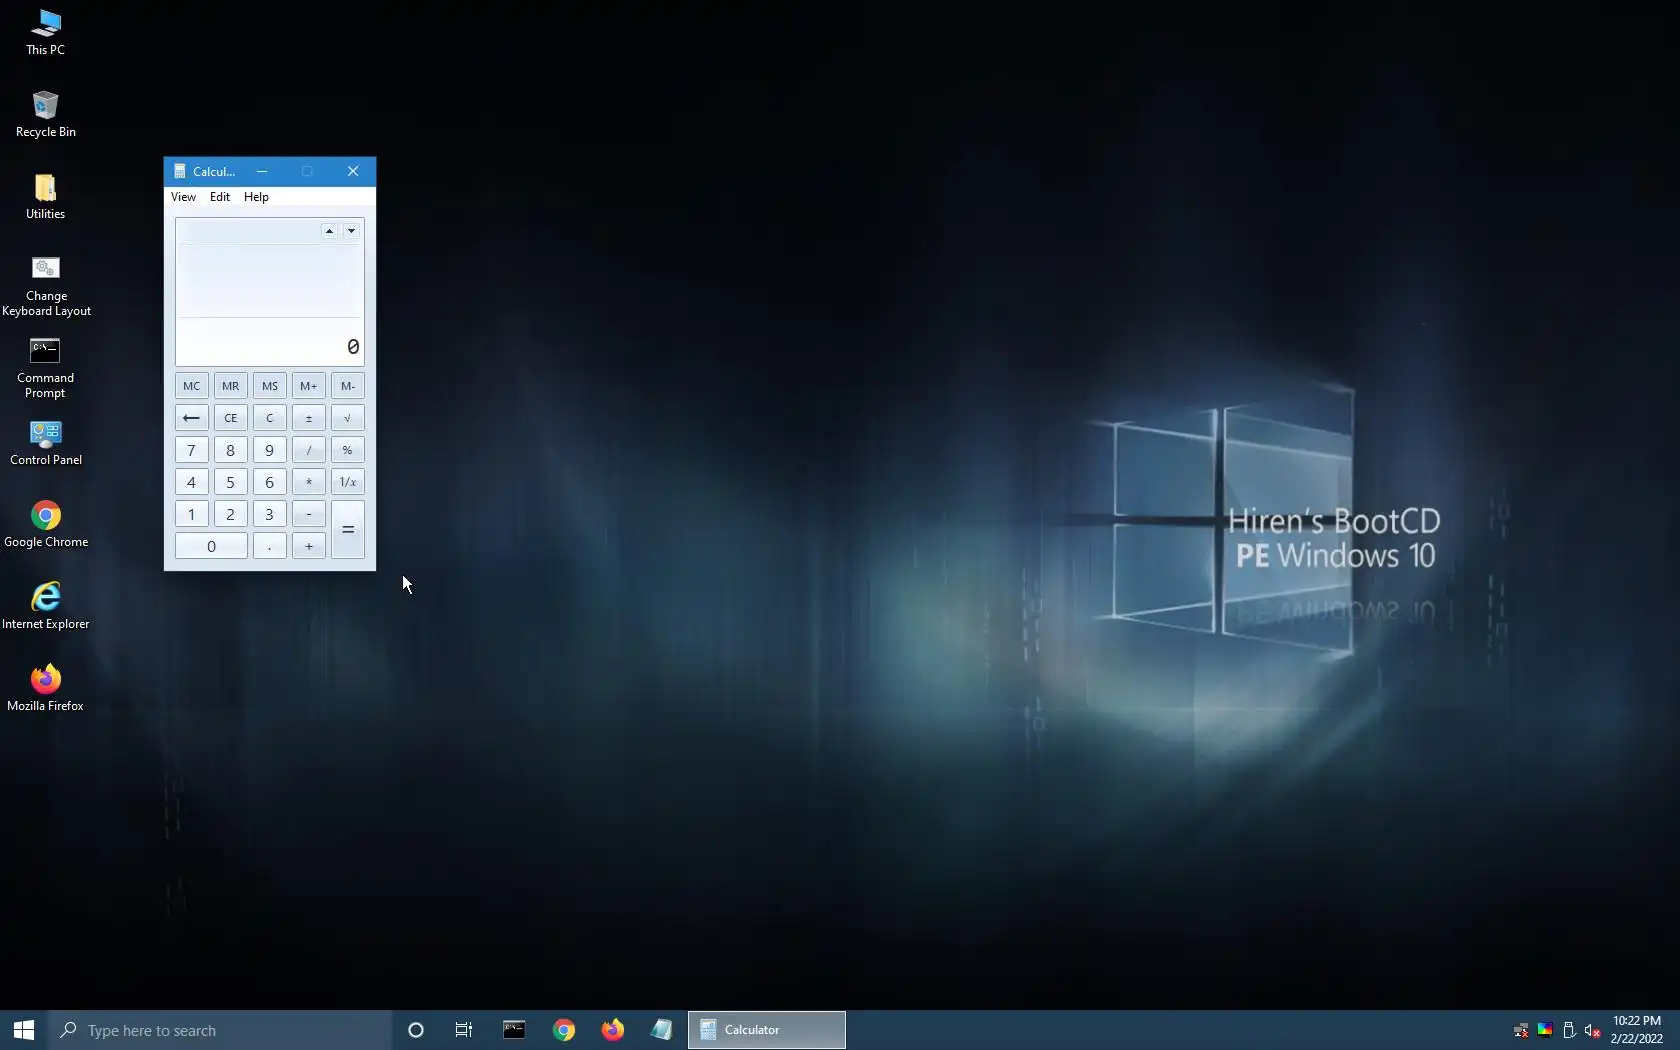Viewport: 1680px width, 1050px height.
Task: Click the 5 key on calculator
Action: [230, 482]
